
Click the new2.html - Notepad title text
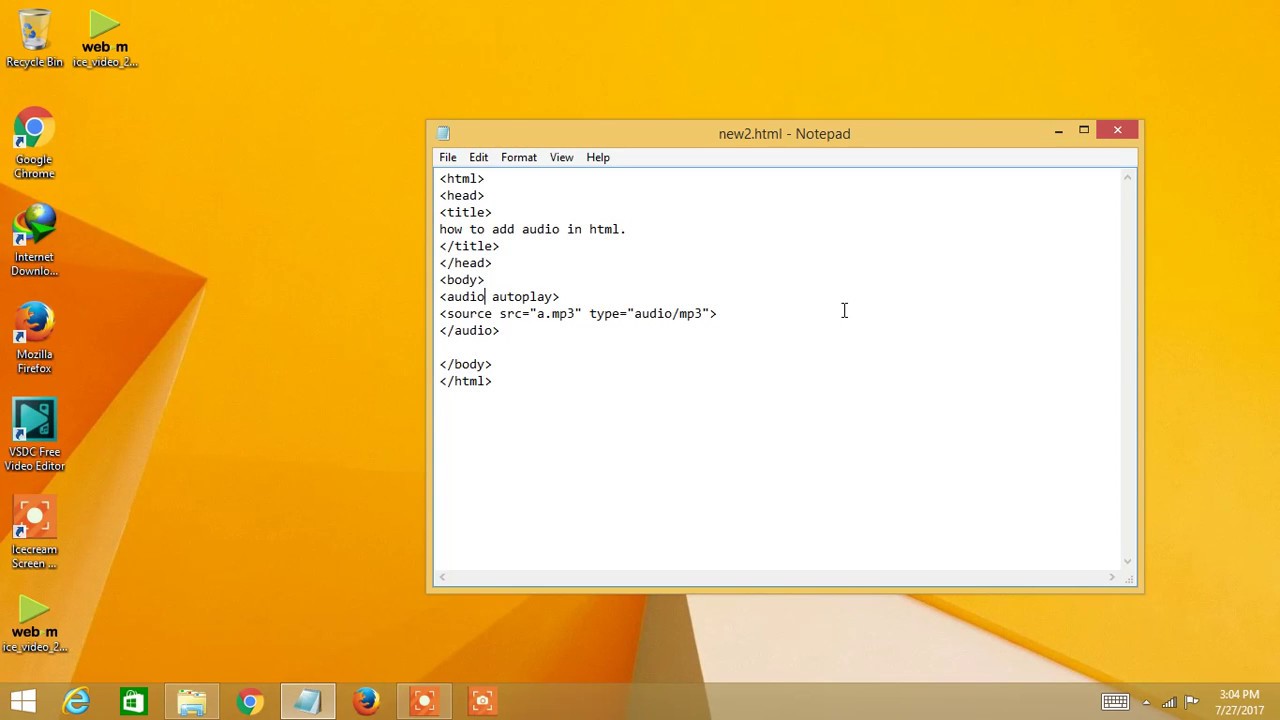click(784, 134)
